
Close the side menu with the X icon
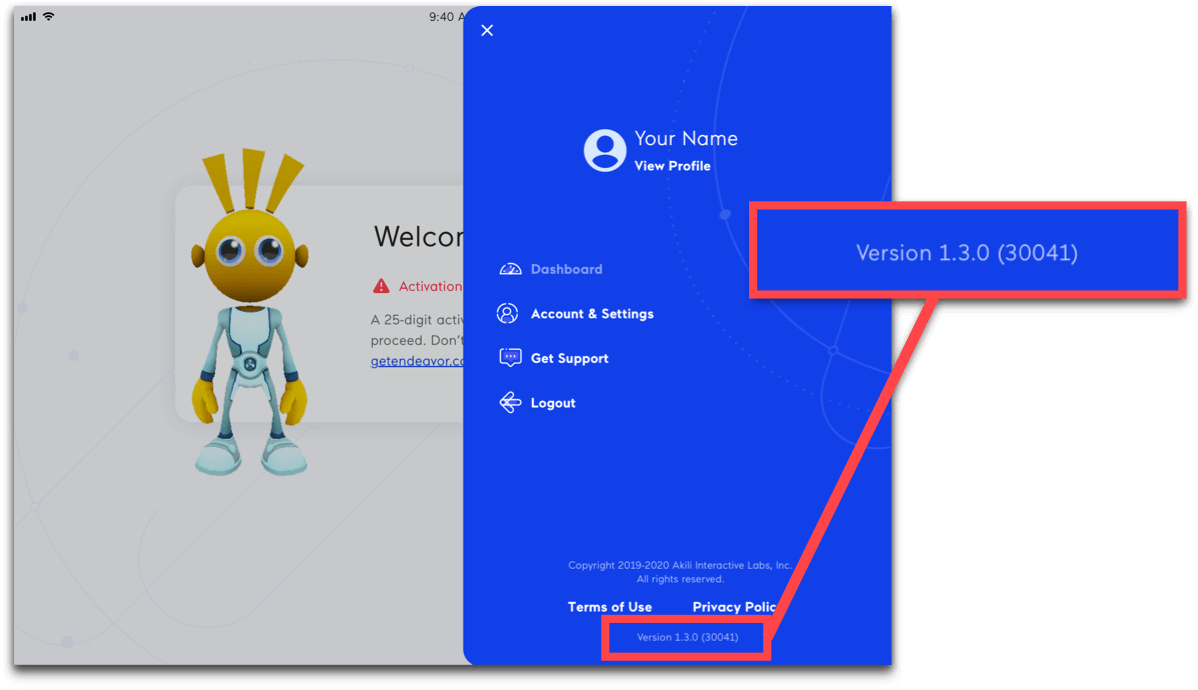487,31
